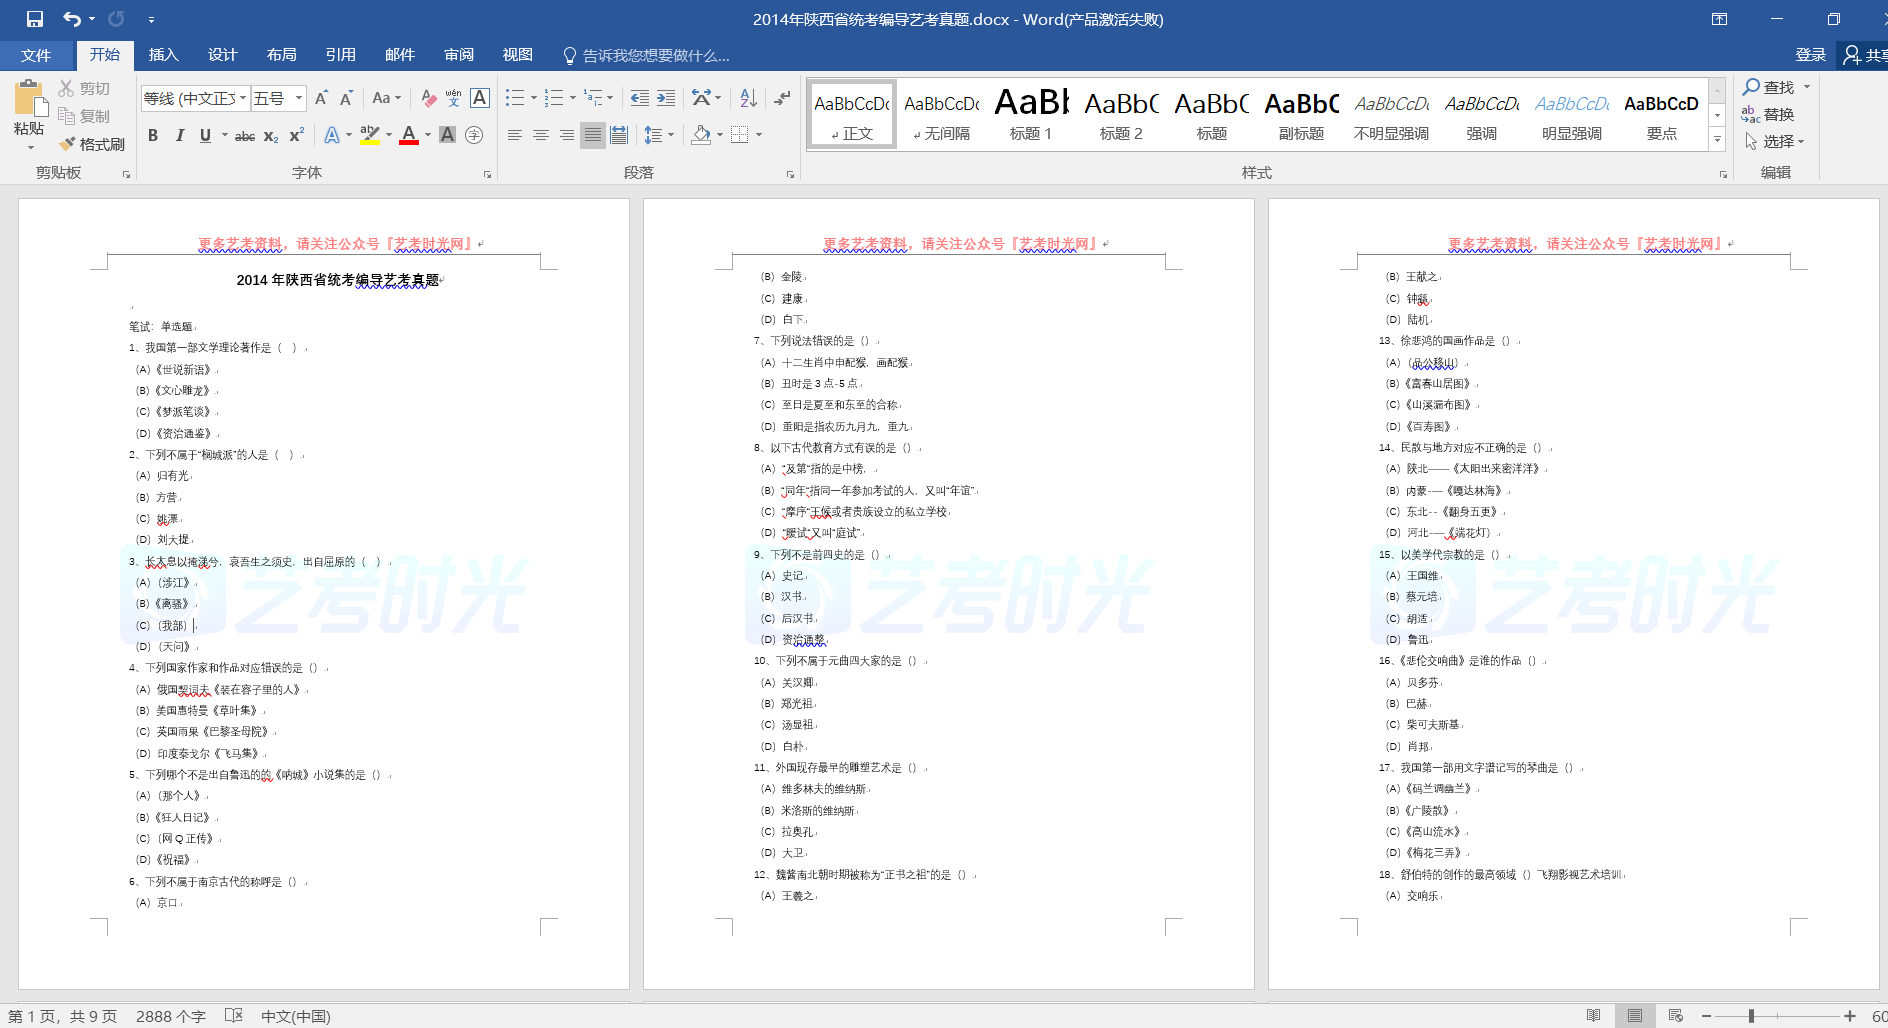Screen dimensions: 1888x1028
Task: Click the bulleted list icon
Action: tap(515, 98)
